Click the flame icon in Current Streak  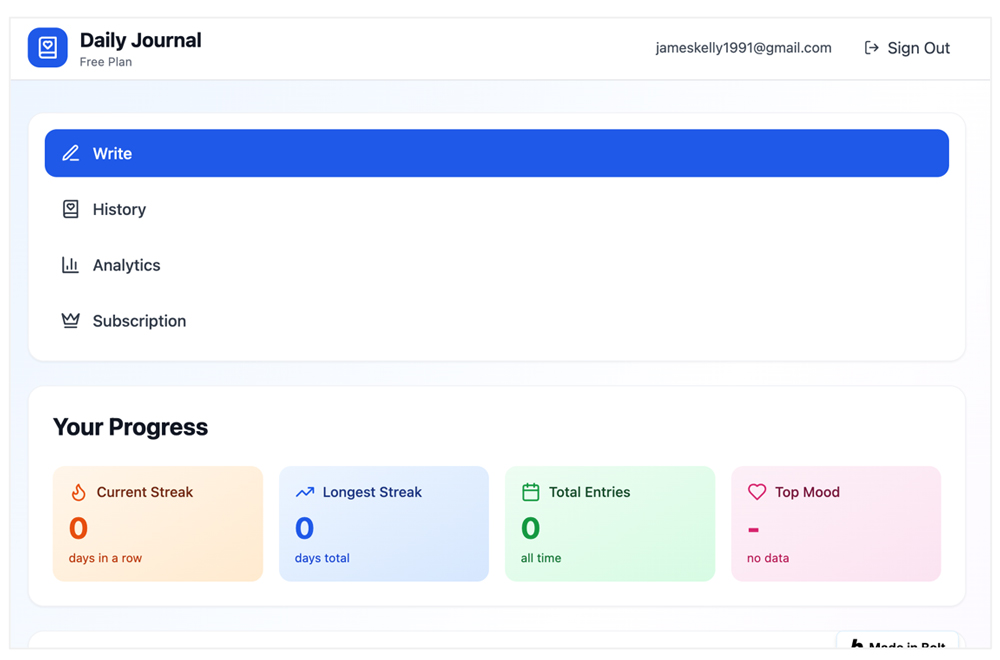pyautogui.click(x=78, y=492)
